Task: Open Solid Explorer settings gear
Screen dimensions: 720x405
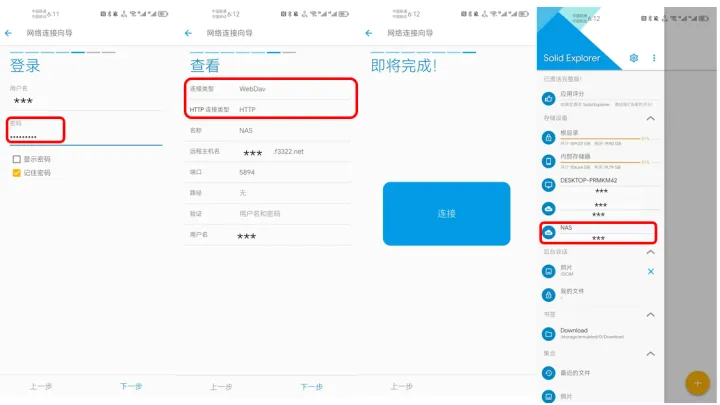Action: (x=633, y=58)
